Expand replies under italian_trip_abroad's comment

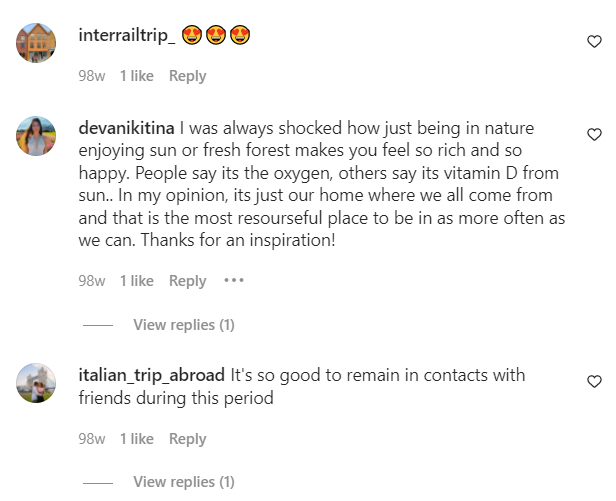tap(183, 482)
